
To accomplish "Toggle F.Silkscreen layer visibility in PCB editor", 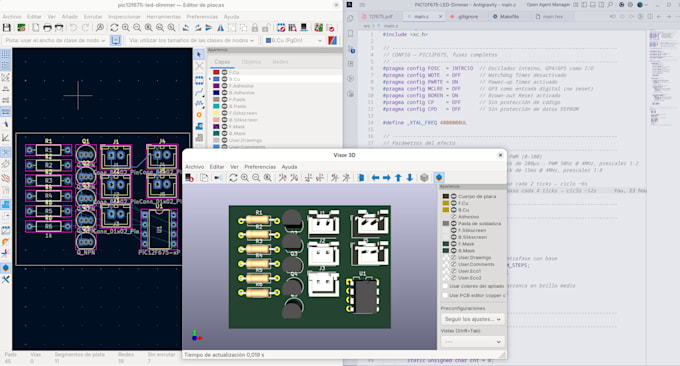I will [x=225, y=113].
